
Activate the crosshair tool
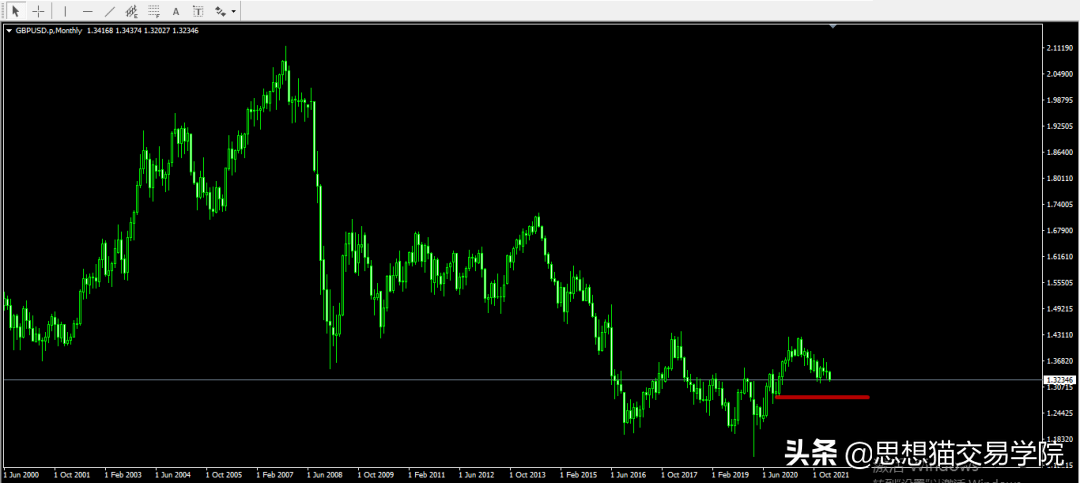[x=39, y=11]
